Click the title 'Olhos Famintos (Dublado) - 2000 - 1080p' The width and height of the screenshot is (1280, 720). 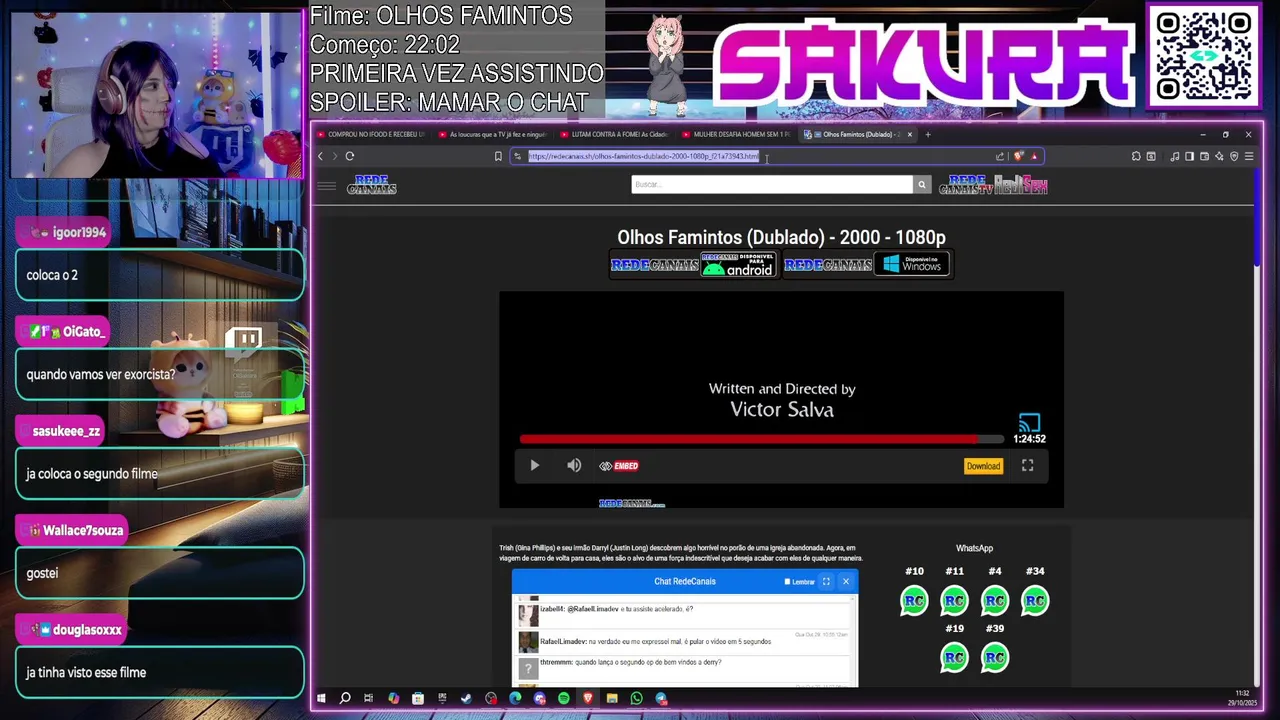coord(781,237)
